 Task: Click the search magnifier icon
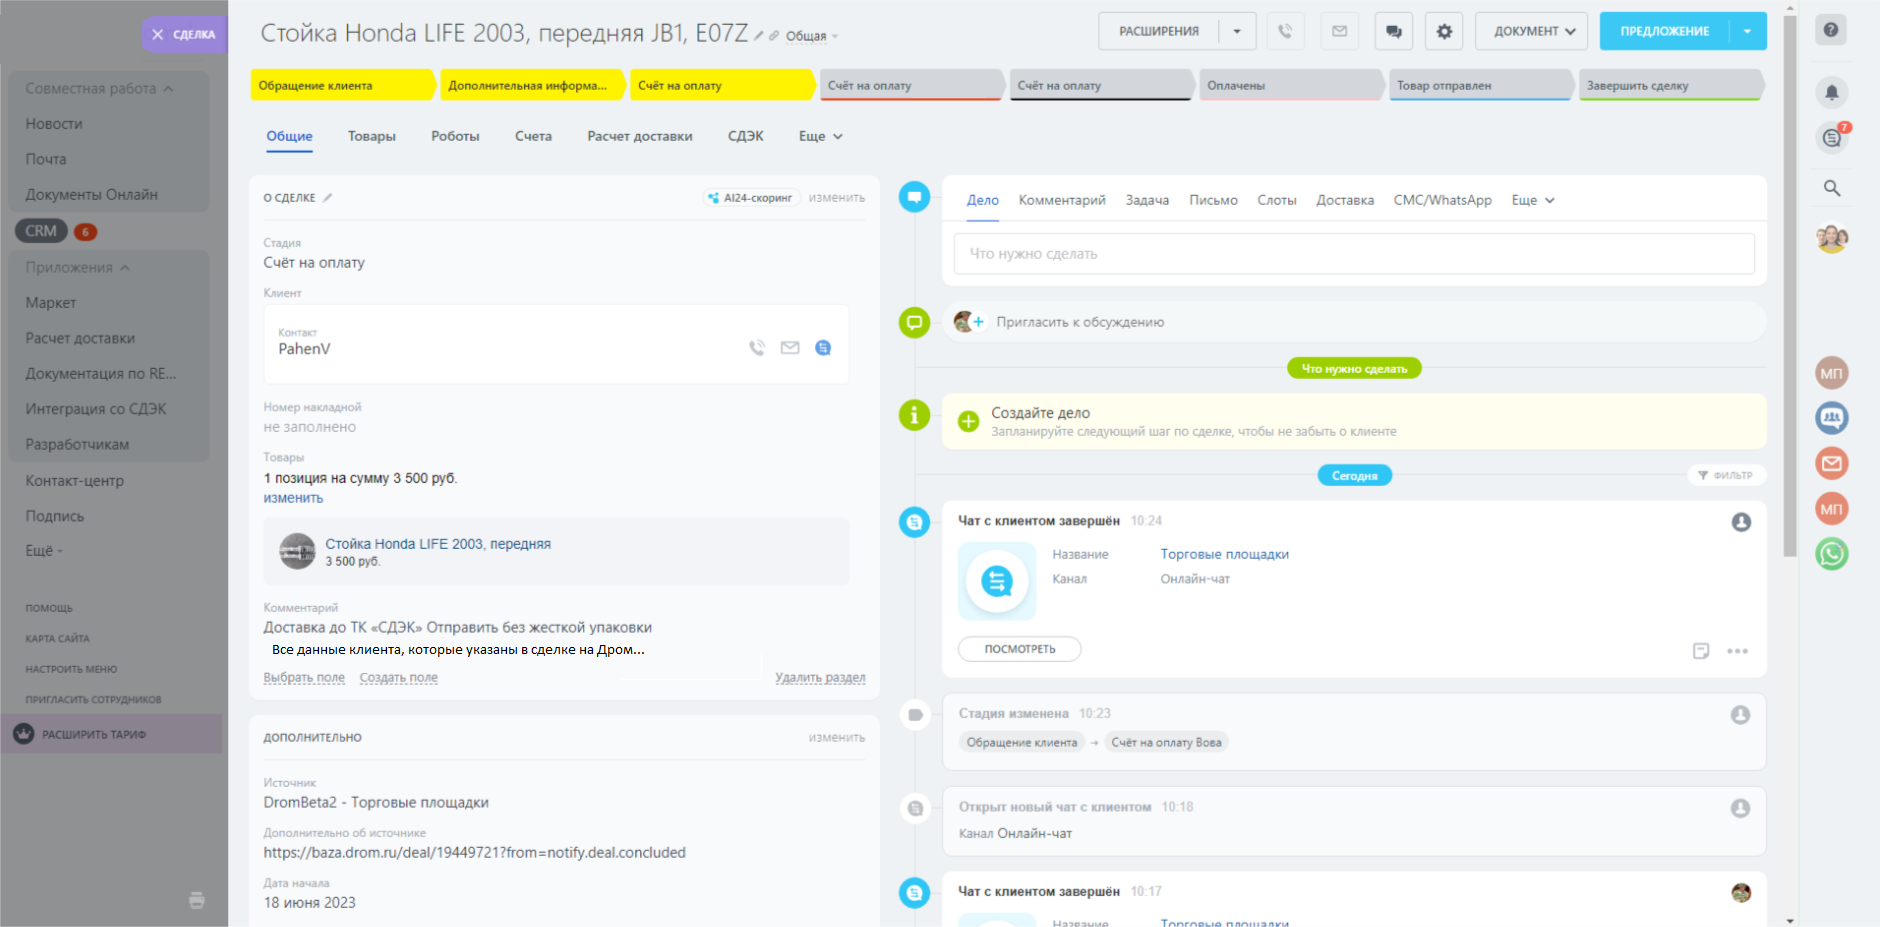[1831, 188]
